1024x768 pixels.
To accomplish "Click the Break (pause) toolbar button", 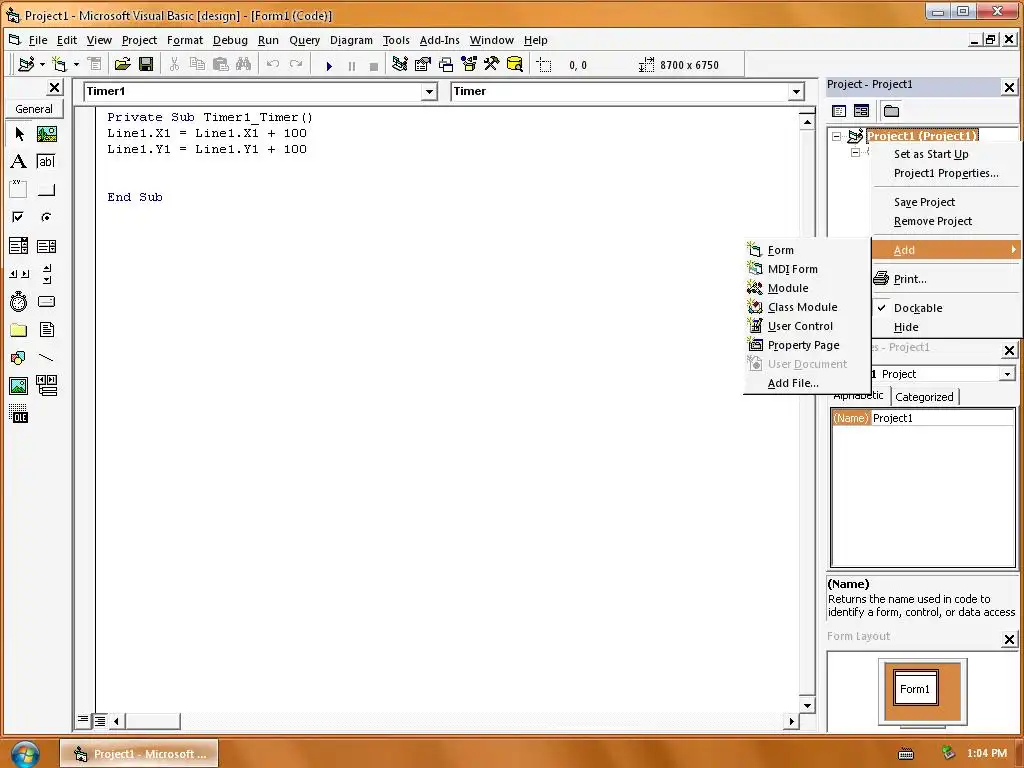I will (x=352, y=65).
